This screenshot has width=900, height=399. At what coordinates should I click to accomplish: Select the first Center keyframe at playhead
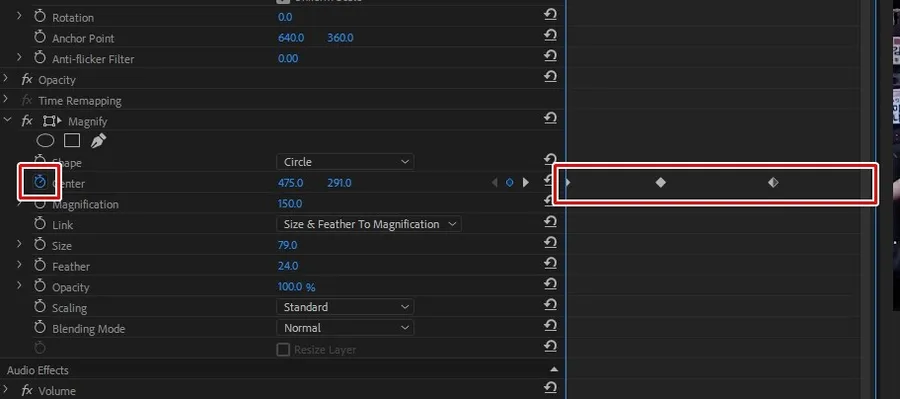click(568, 183)
